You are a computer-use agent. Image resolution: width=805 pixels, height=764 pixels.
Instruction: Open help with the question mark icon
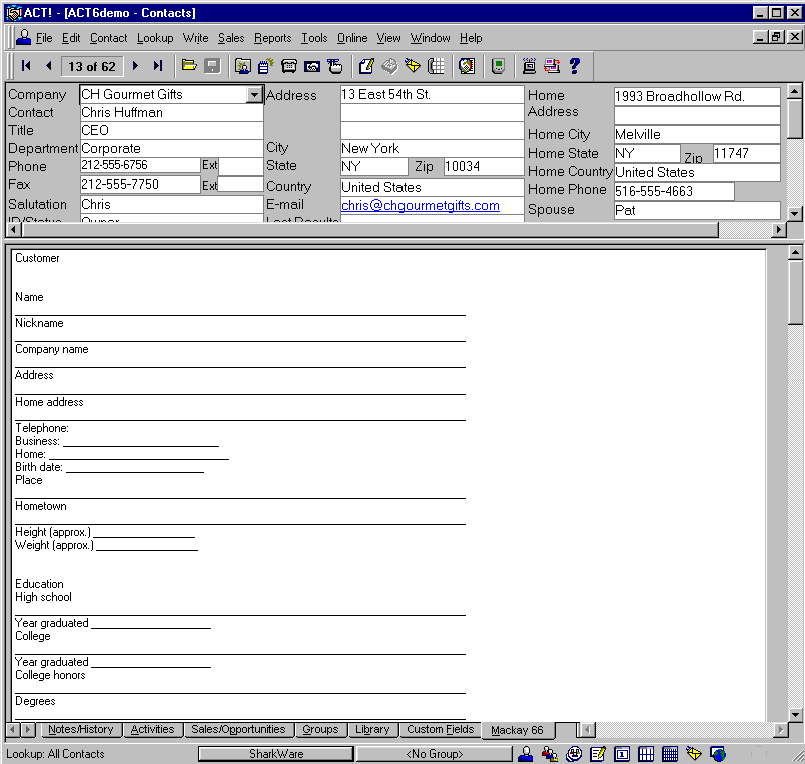point(574,66)
